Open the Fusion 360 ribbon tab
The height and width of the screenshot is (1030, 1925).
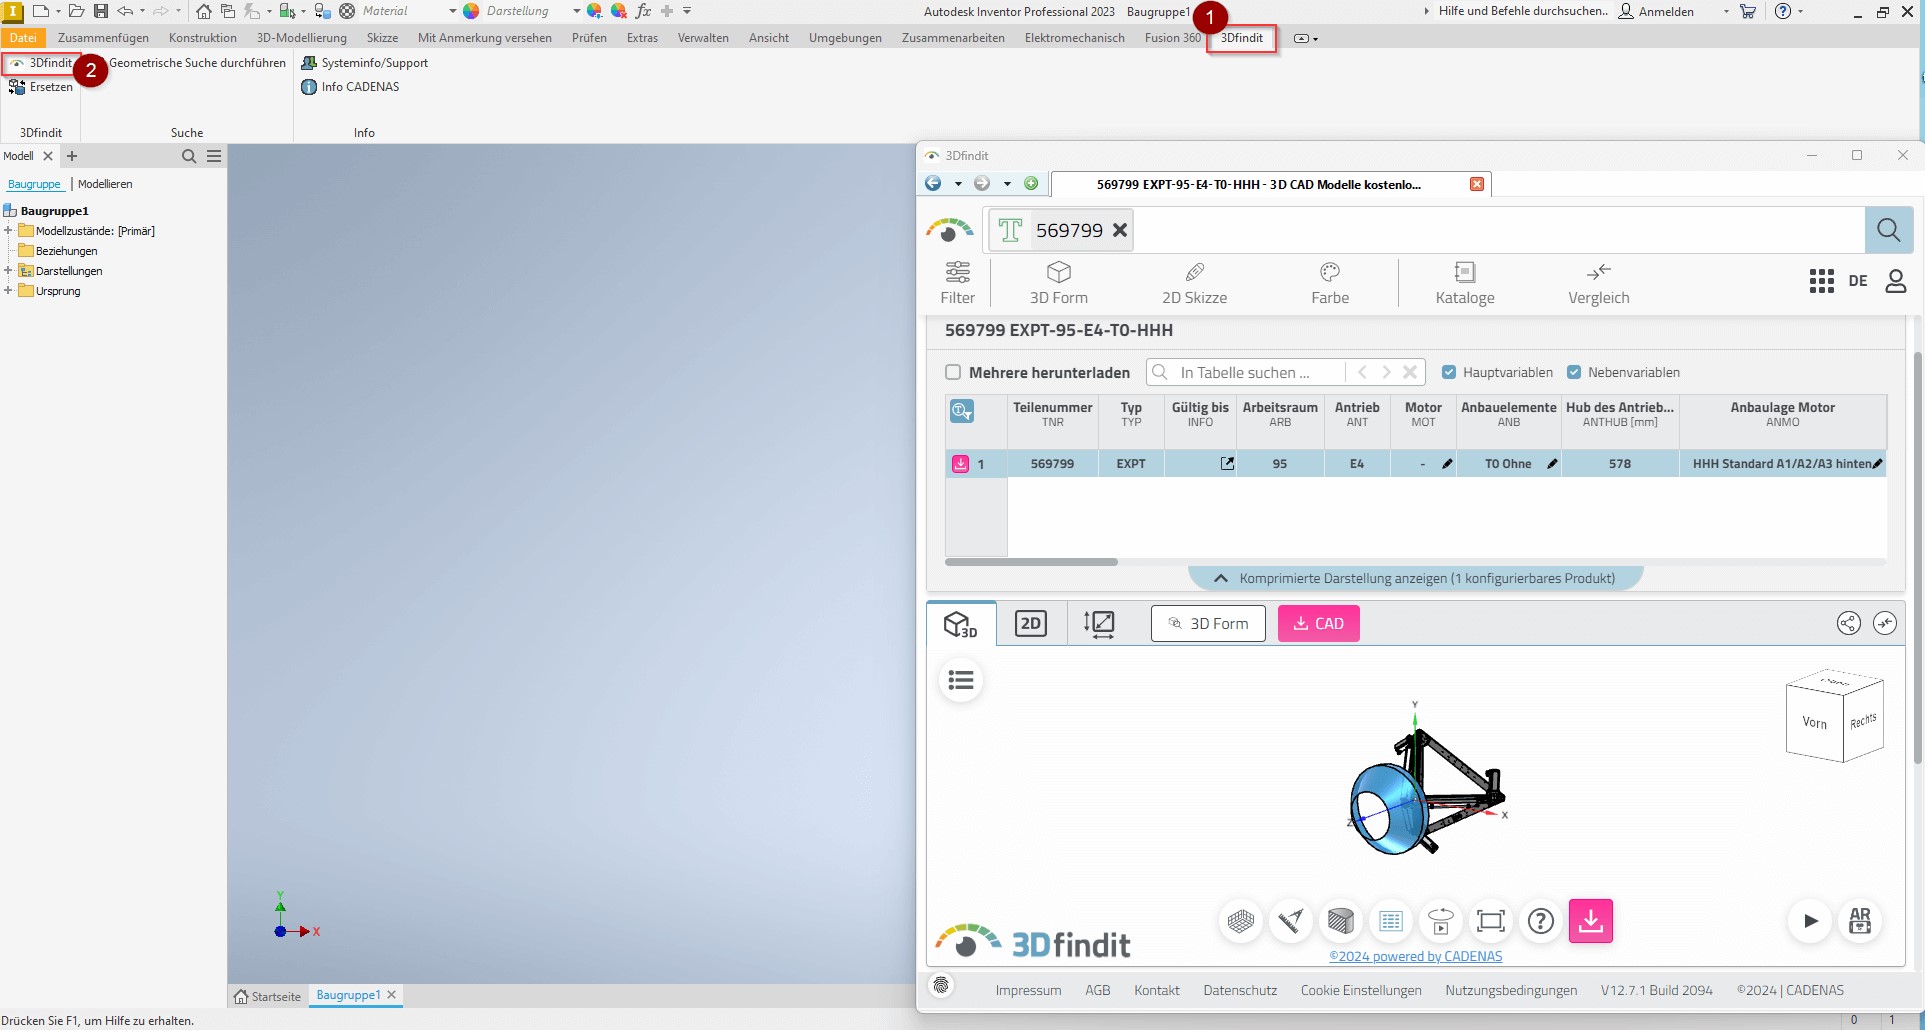[1170, 38]
